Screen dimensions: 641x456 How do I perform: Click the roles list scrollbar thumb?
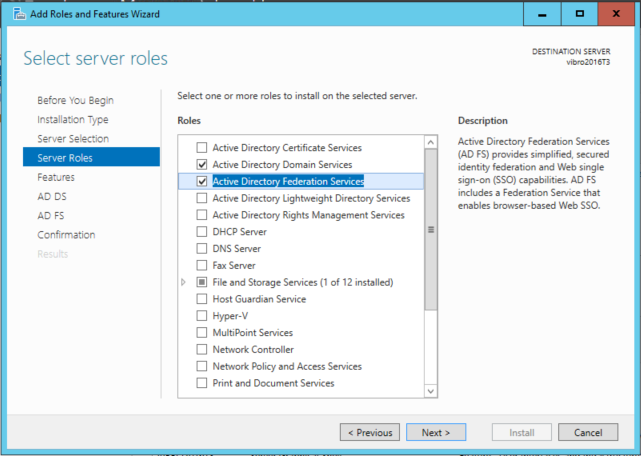(430, 229)
